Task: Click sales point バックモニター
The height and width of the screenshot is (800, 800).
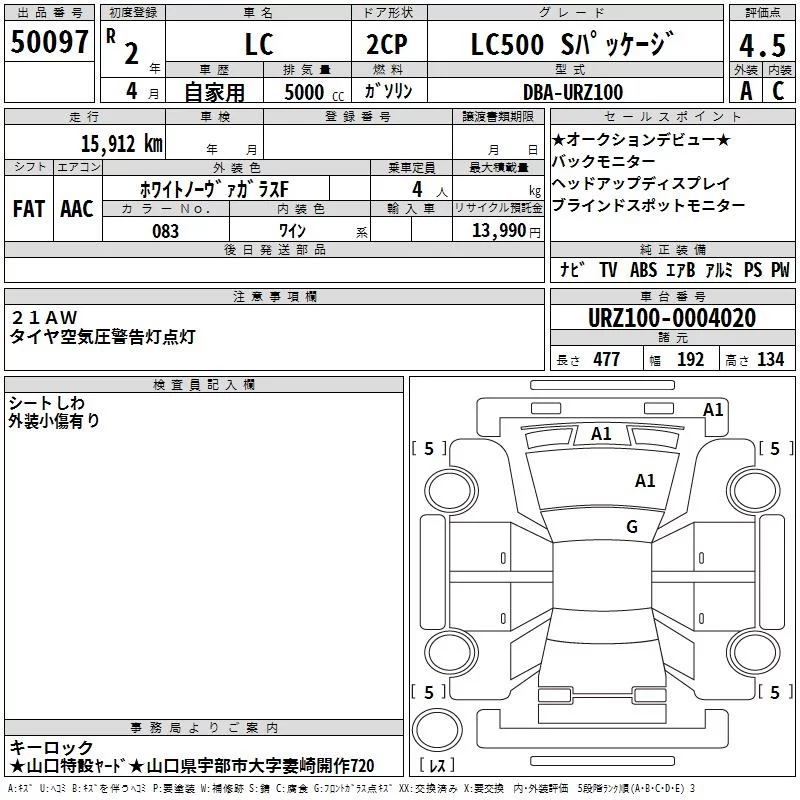Action: click(604, 161)
